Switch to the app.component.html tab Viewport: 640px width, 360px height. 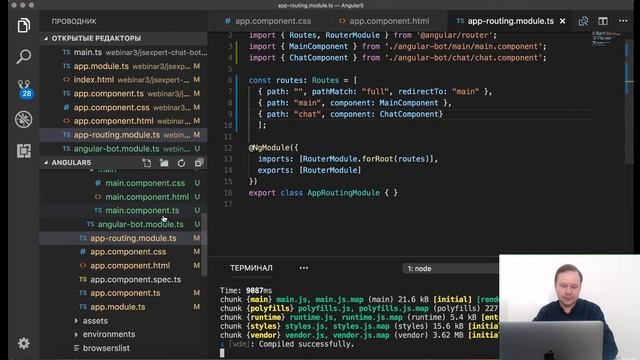384,21
